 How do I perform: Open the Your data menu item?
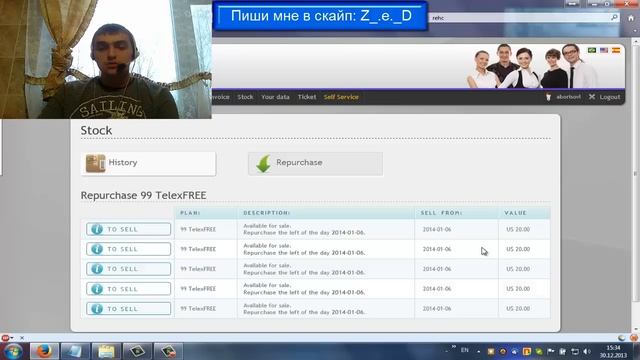pos(275,97)
